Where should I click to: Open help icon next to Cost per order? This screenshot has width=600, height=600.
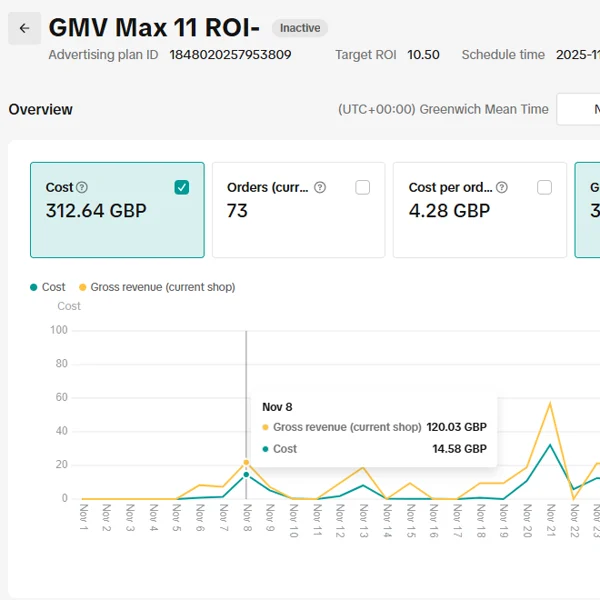(502, 188)
